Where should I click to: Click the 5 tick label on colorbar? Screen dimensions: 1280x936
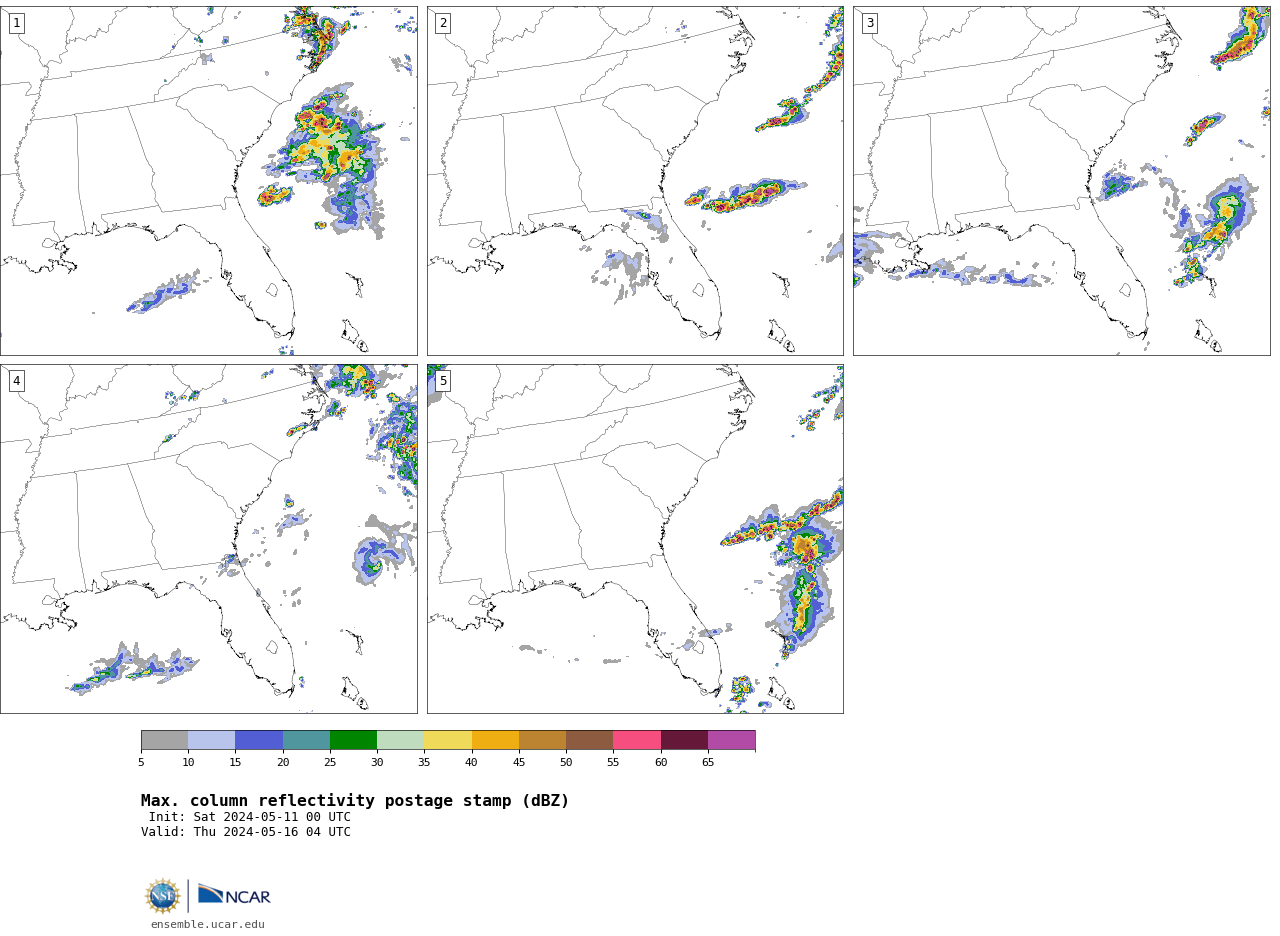tap(141, 763)
